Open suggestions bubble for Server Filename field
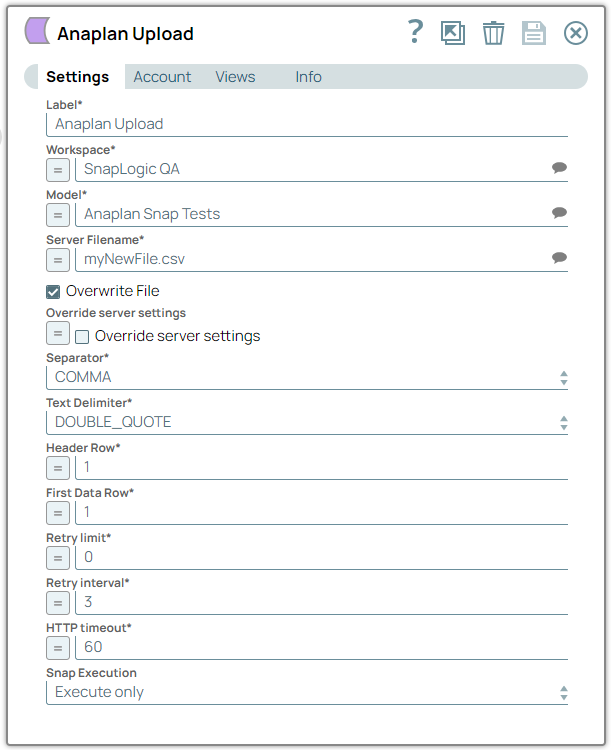Viewport: 611px width, 750px height. coord(559,258)
